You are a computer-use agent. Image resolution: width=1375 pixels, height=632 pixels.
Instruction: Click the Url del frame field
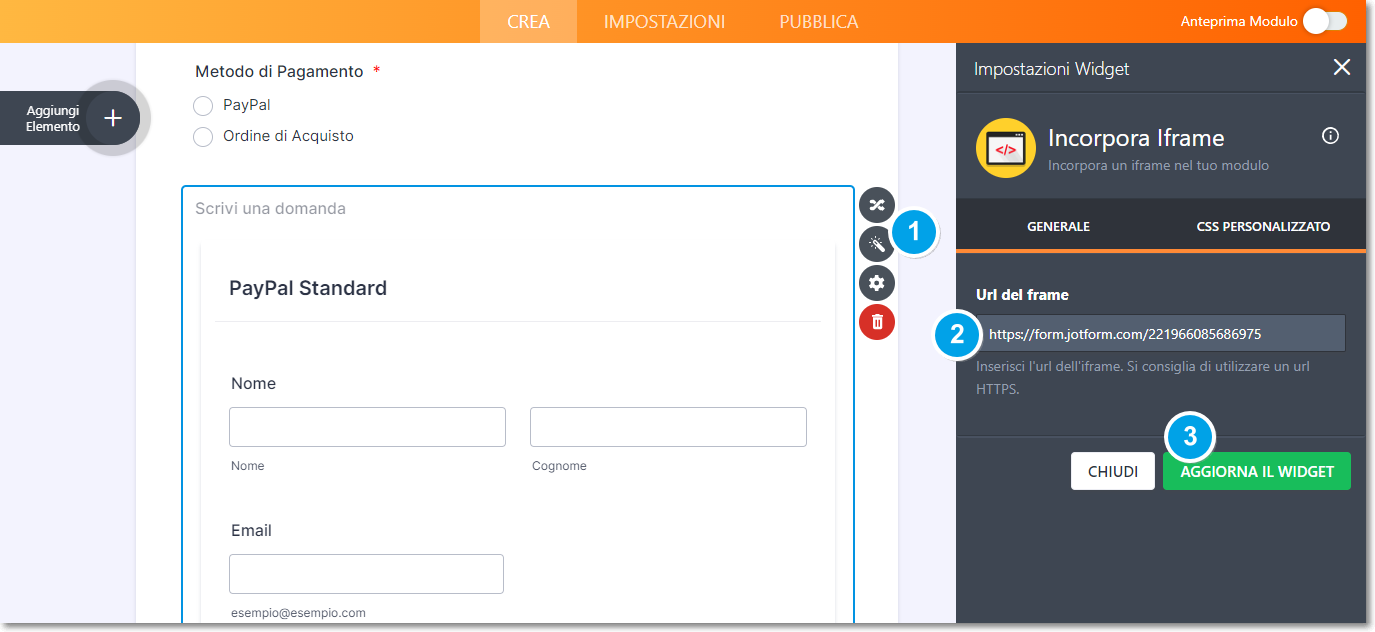pyautogui.click(x=1161, y=333)
